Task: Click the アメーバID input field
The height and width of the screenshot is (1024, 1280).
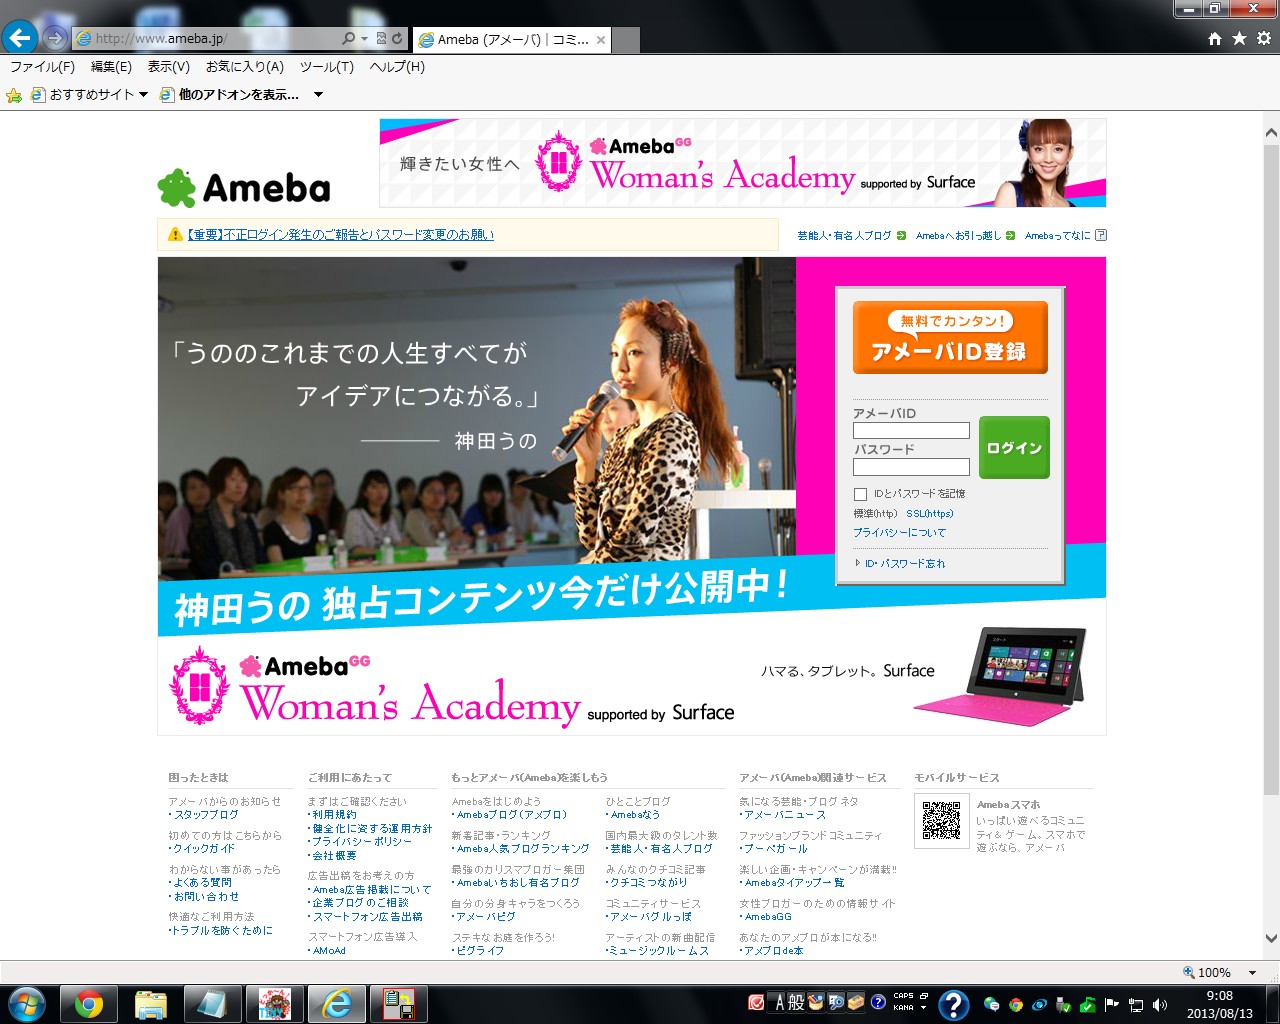Action: click(x=911, y=431)
